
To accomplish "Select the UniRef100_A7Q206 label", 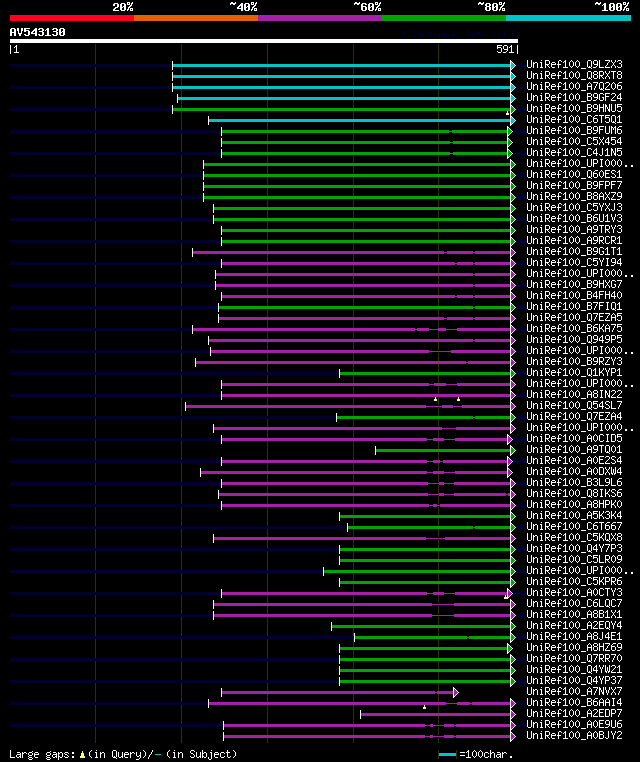I will click(x=574, y=86).
